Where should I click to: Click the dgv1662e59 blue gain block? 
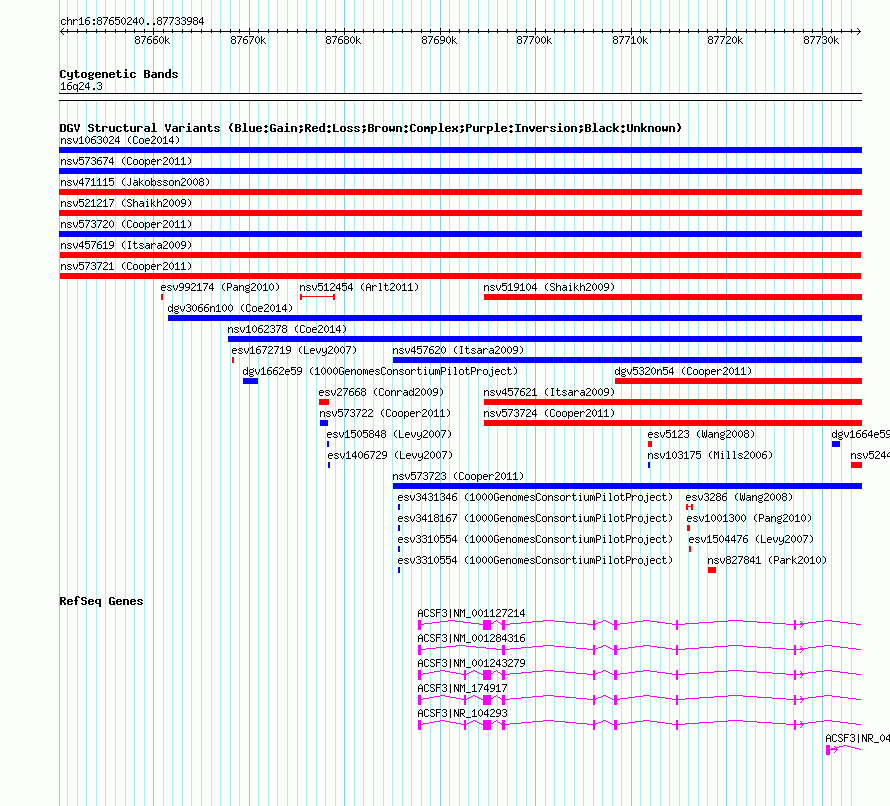(x=250, y=381)
